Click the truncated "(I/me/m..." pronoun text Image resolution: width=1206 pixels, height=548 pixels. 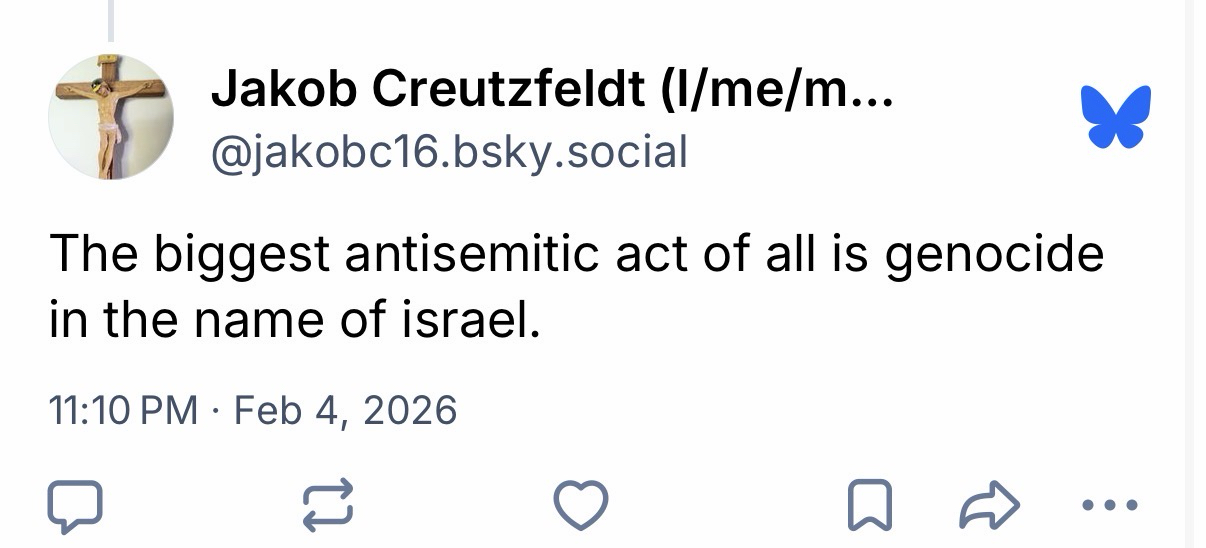pos(777,94)
